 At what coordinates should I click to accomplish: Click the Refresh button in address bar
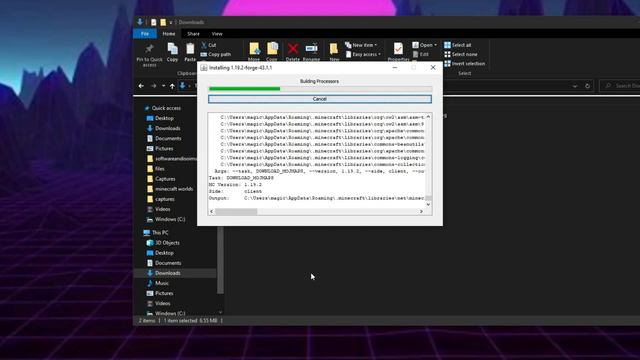point(587,86)
